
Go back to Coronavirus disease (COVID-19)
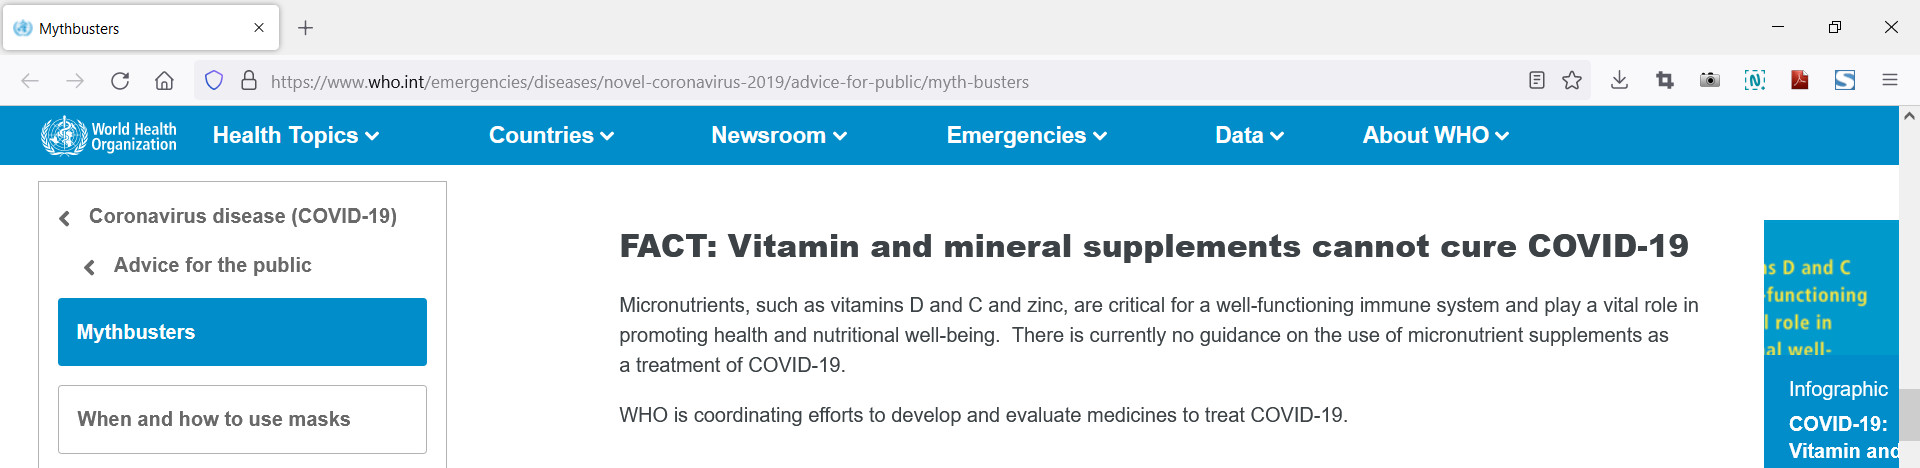[242, 217]
